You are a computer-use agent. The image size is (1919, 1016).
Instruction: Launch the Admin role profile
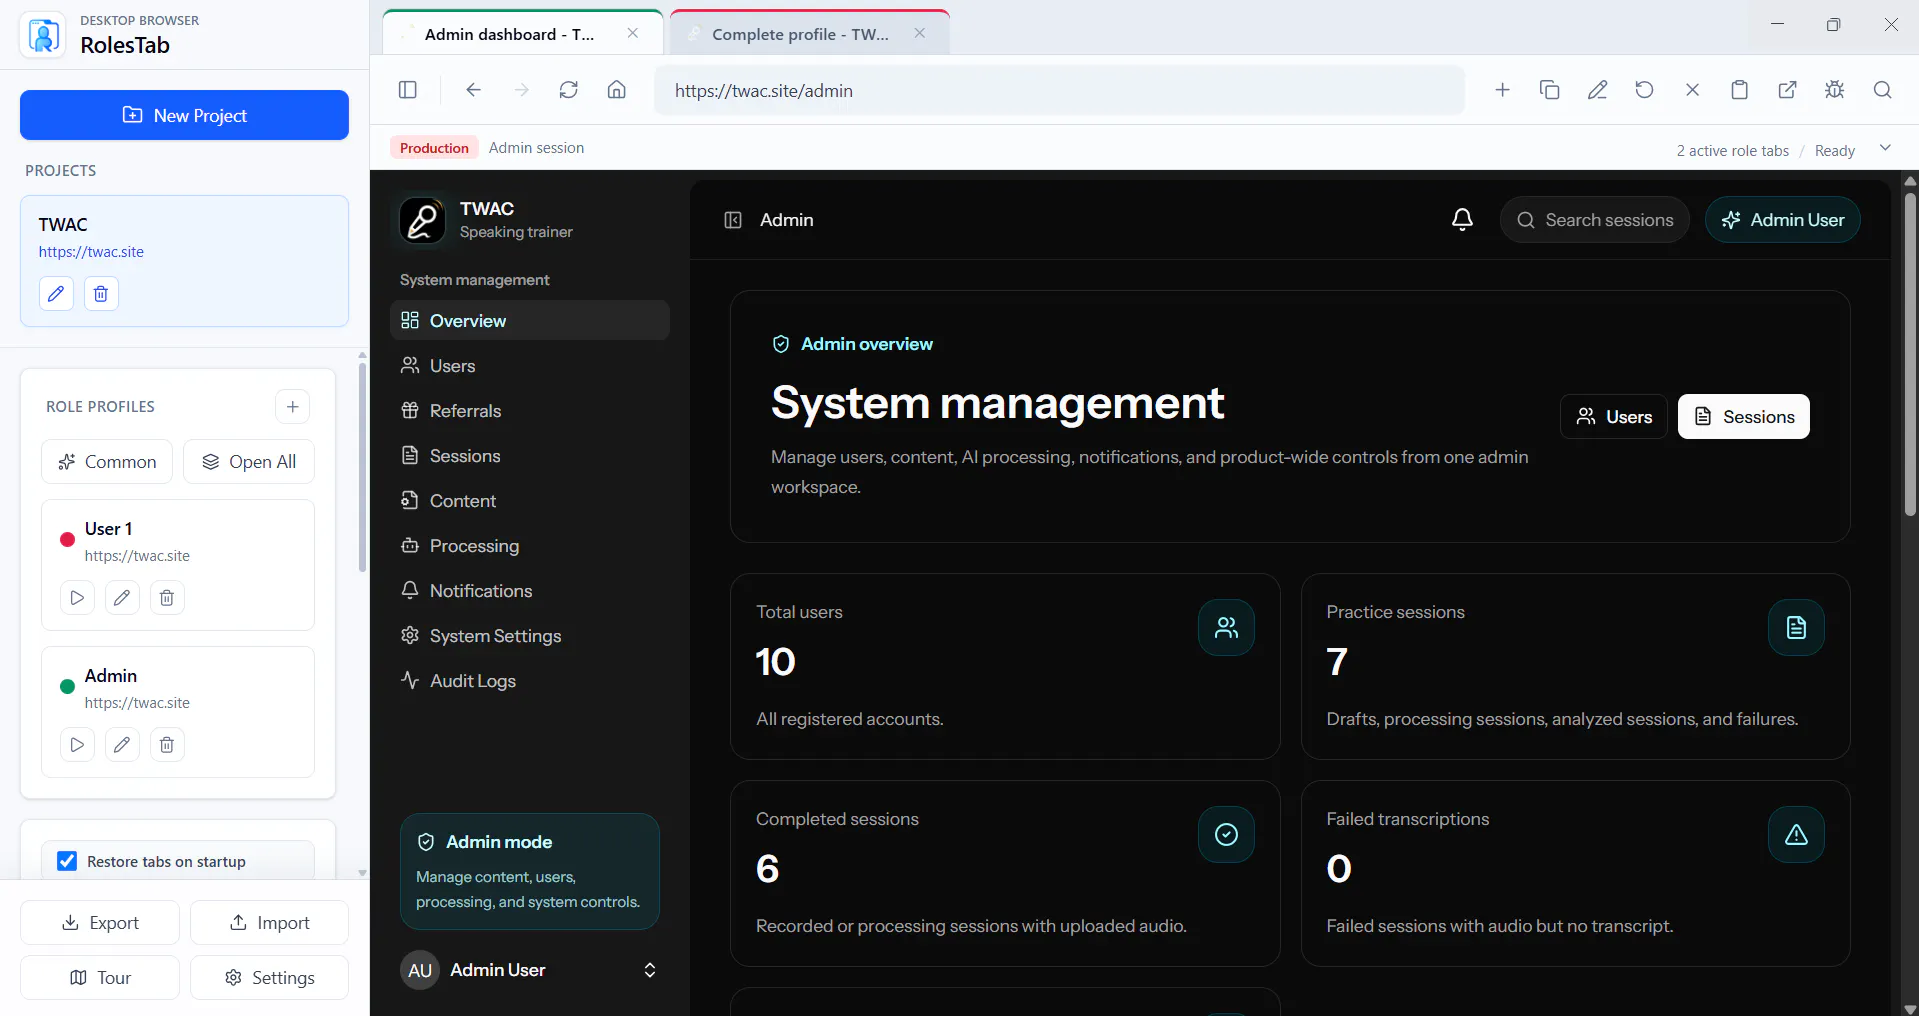coord(77,745)
